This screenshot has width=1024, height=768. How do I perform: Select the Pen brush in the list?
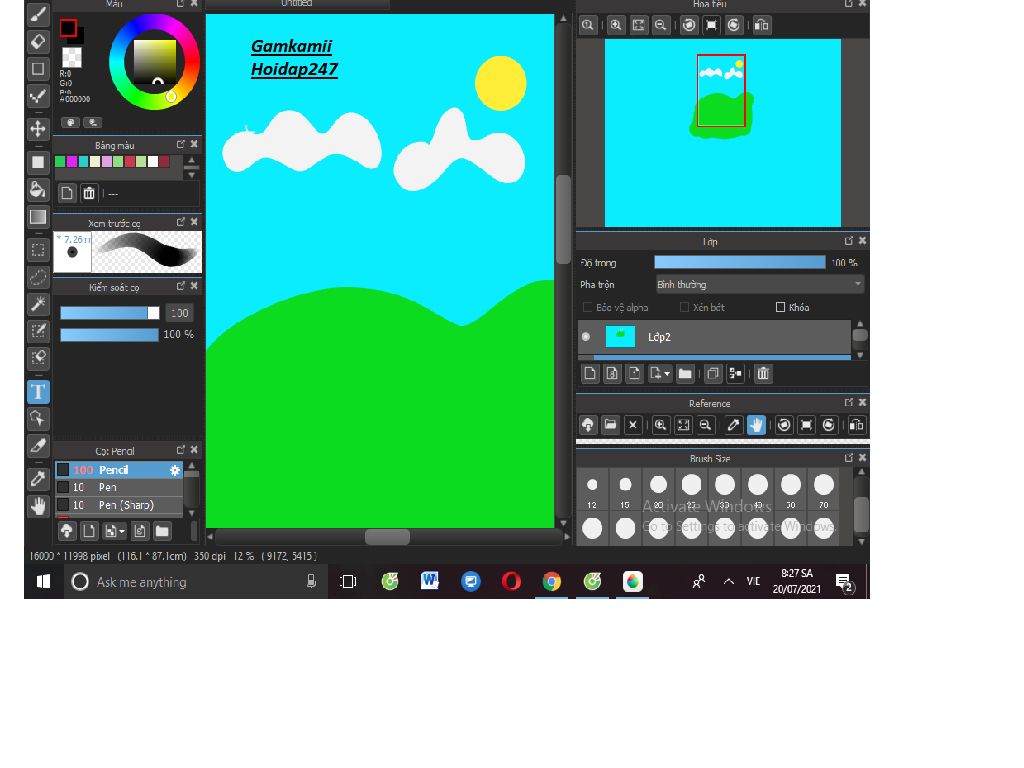pos(119,487)
